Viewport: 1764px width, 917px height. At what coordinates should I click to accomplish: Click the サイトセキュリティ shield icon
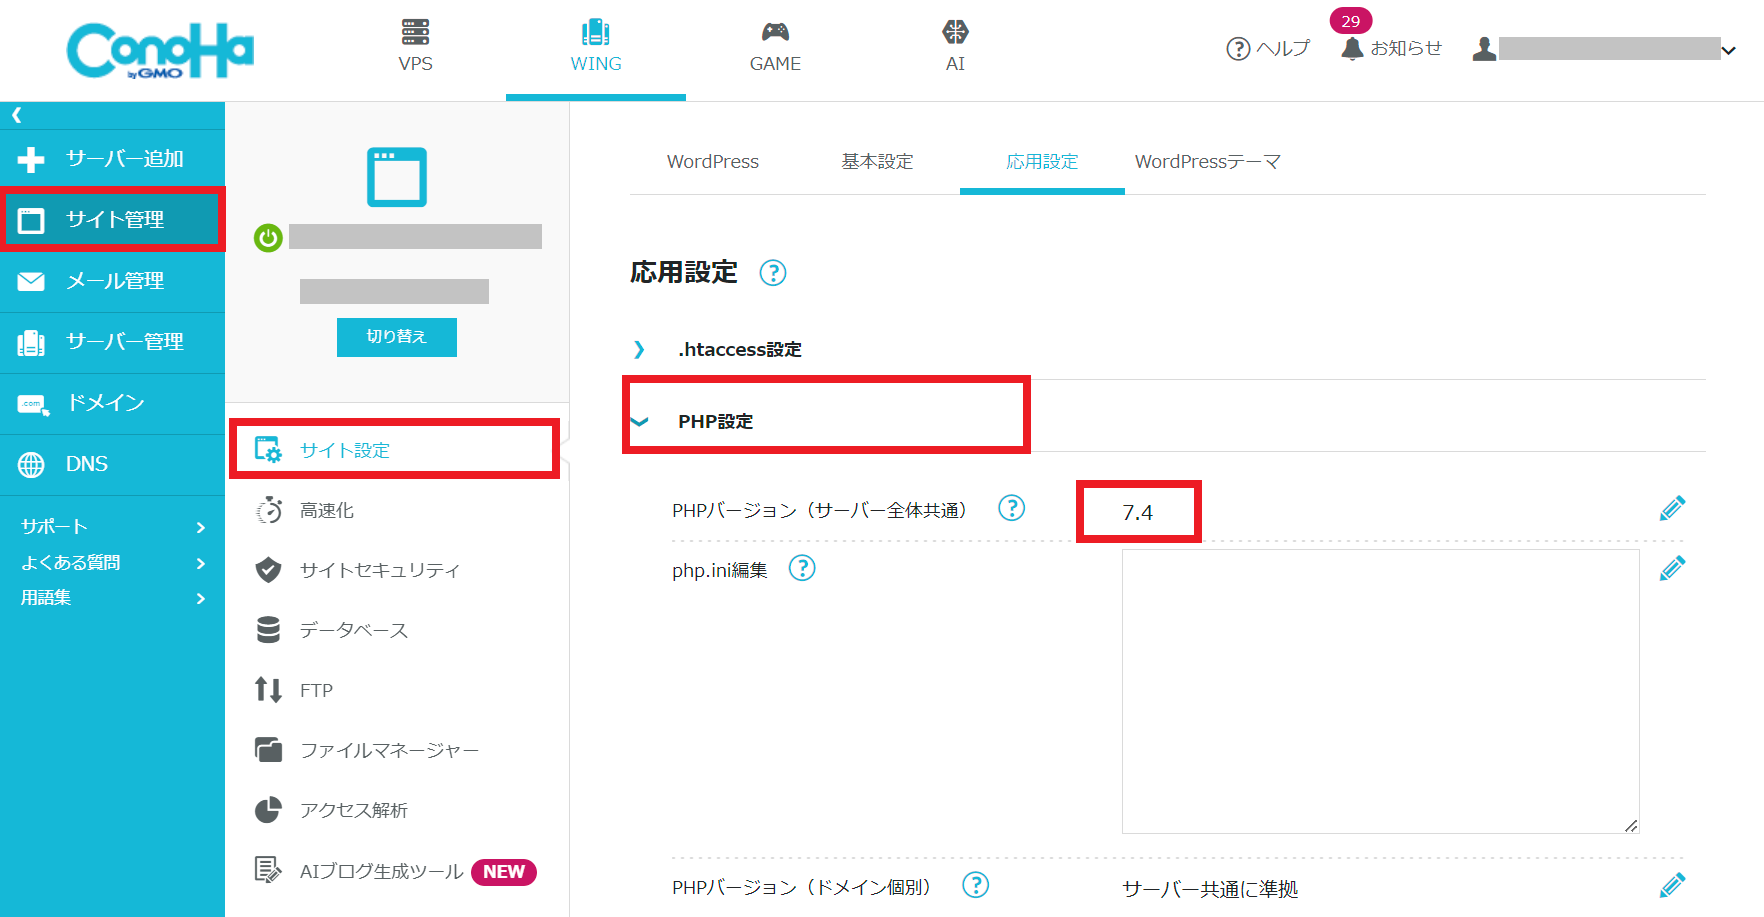click(x=268, y=570)
